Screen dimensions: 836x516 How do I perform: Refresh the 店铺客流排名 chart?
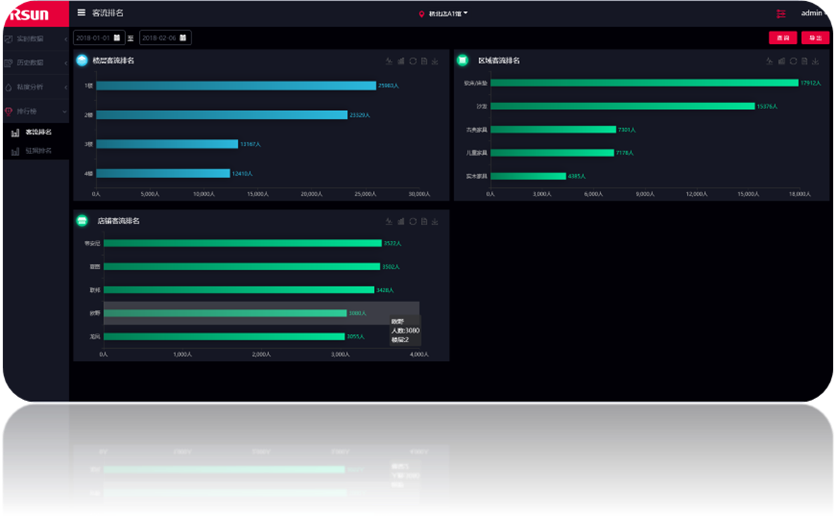412,220
